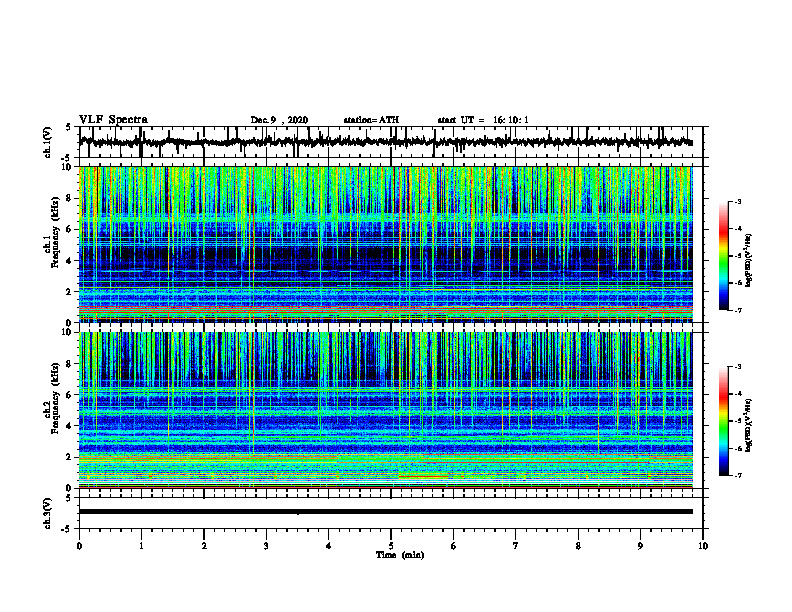Click time axis tick label "8"
This screenshot has height=612, width=792.
[578, 546]
